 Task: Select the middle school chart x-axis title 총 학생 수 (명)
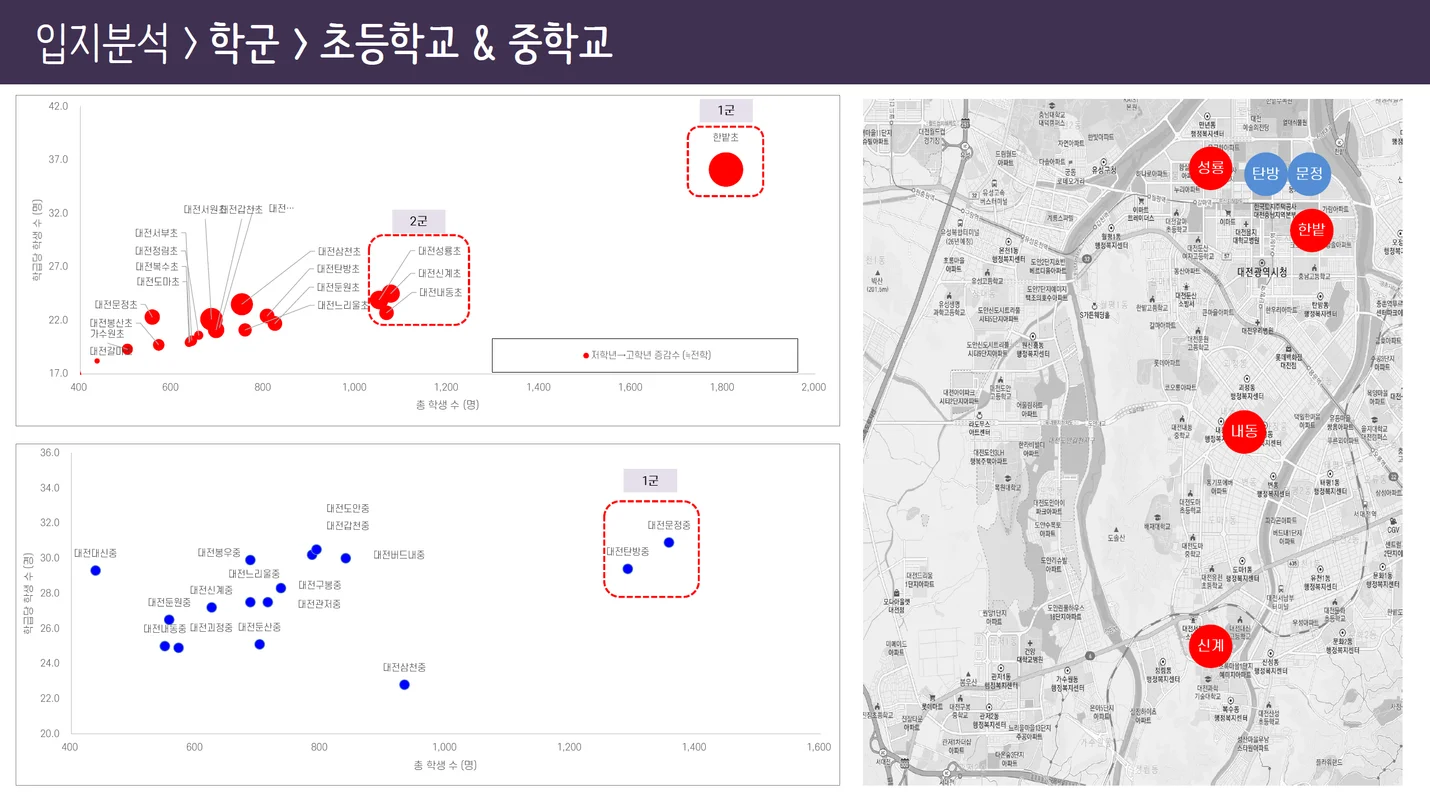point(445,764)
